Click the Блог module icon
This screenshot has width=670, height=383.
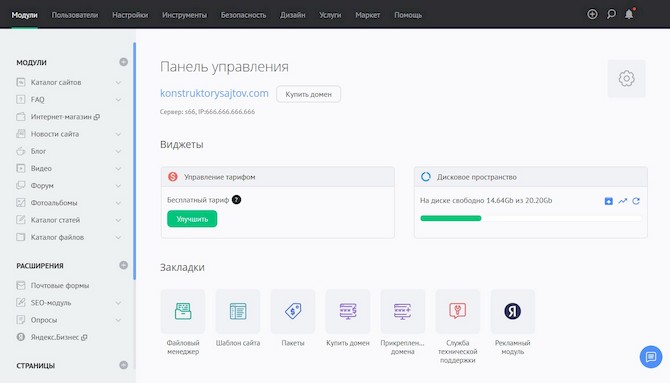pyautogui.click(x=21, y=151)
